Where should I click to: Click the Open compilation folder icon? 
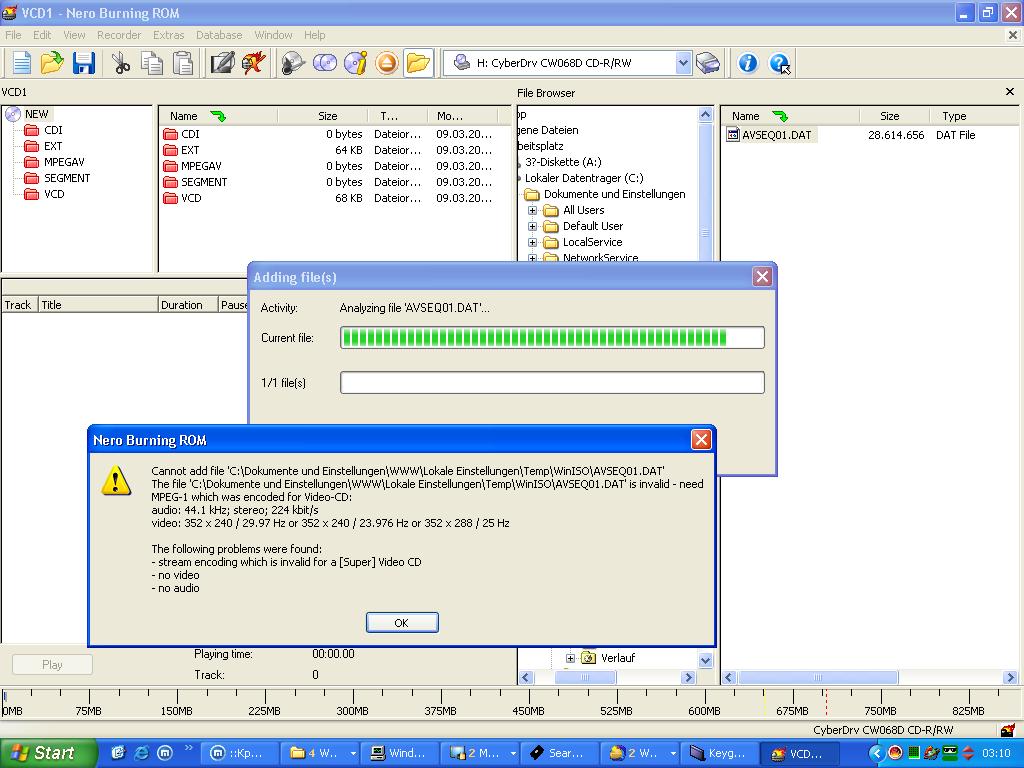pyautogui.click(x=52, y=63)
